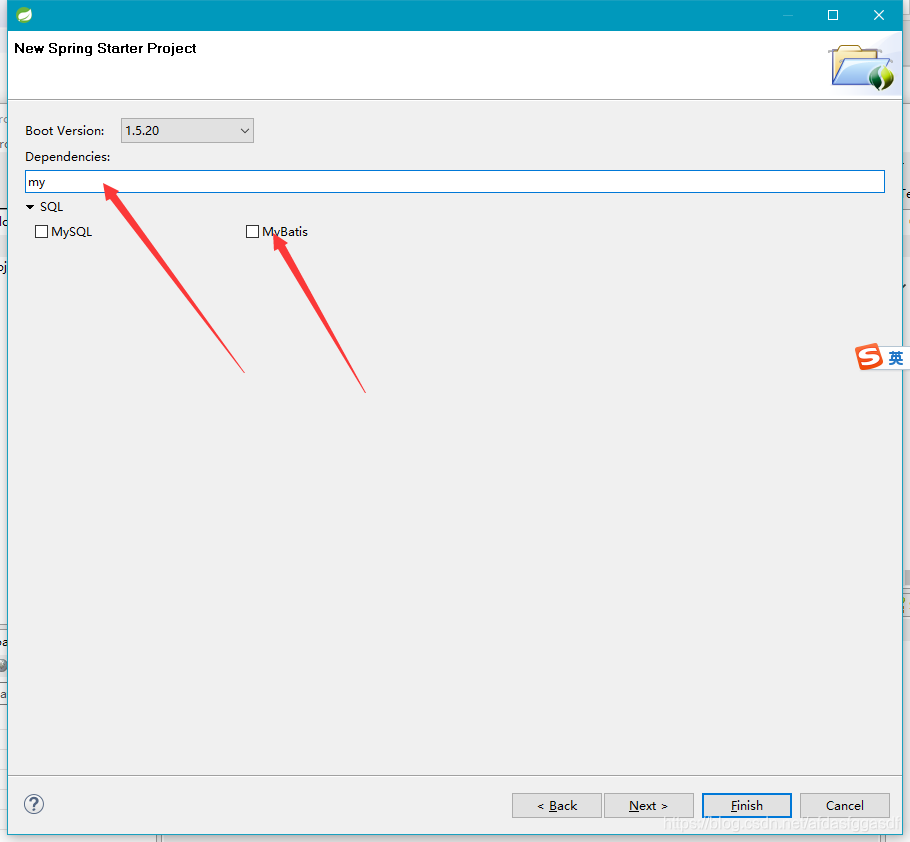Collapse the SQL category

30,207
